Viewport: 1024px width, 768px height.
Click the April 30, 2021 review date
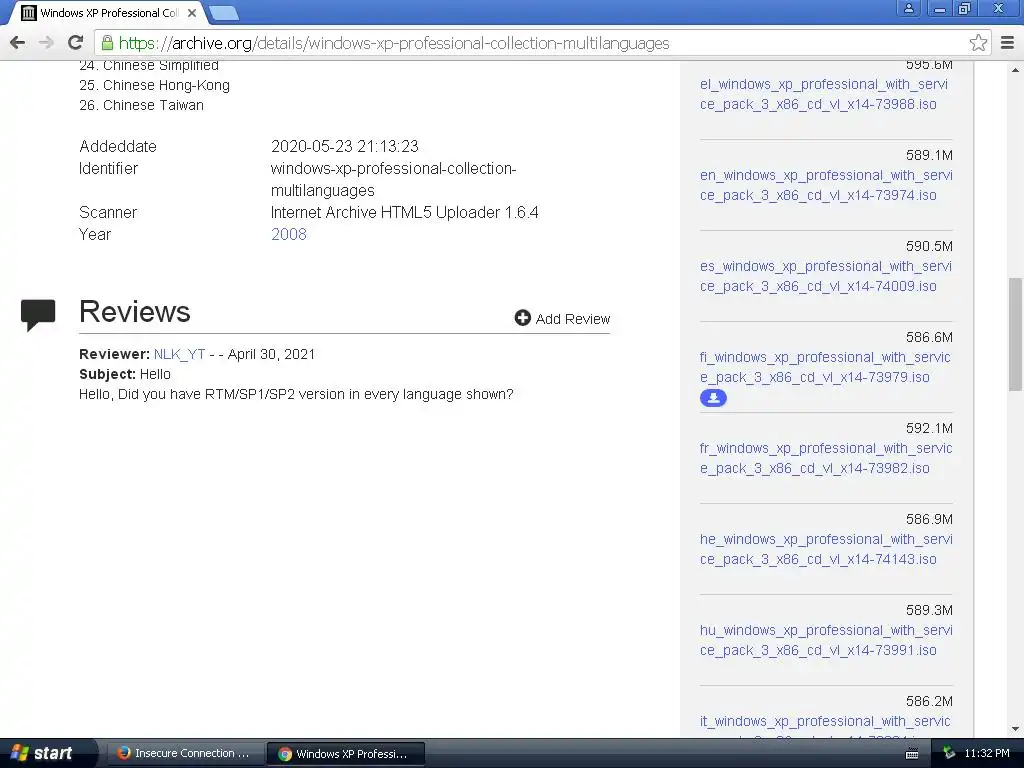click(x=271, y=354)
